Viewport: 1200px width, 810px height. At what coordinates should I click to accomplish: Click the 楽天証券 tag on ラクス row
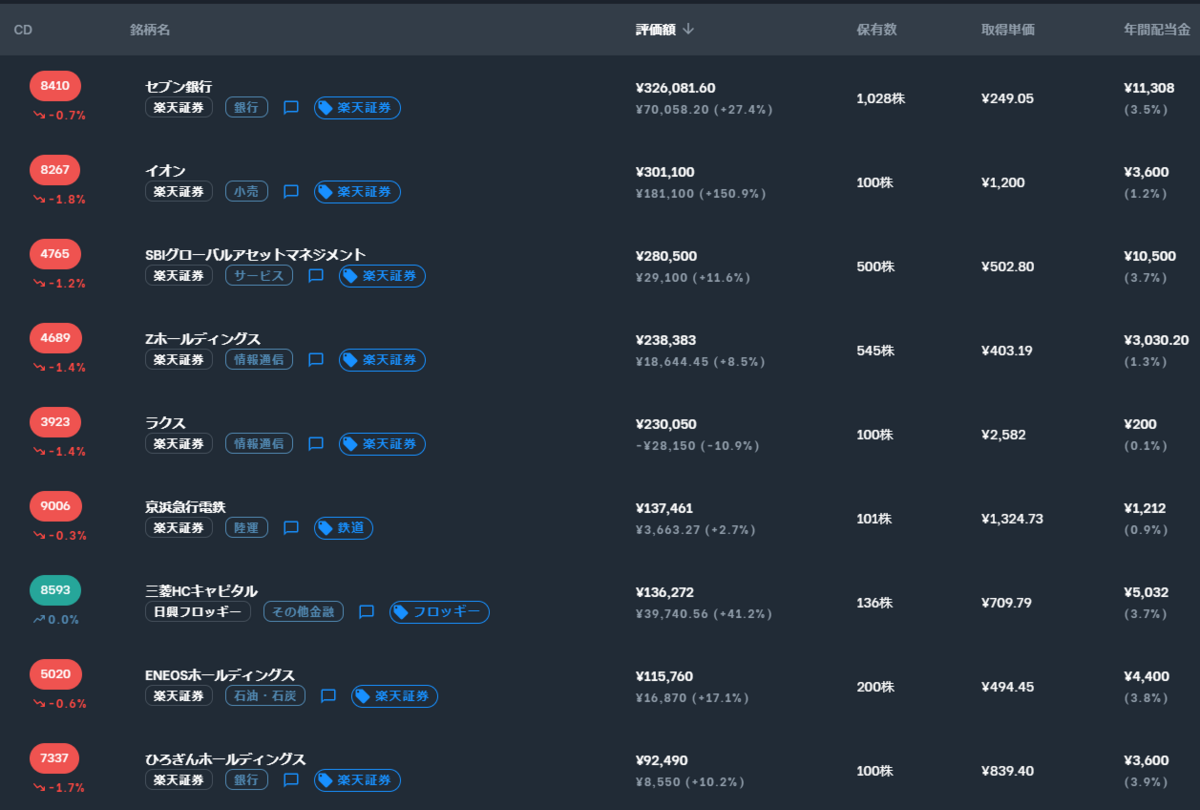tap(382, 443)
